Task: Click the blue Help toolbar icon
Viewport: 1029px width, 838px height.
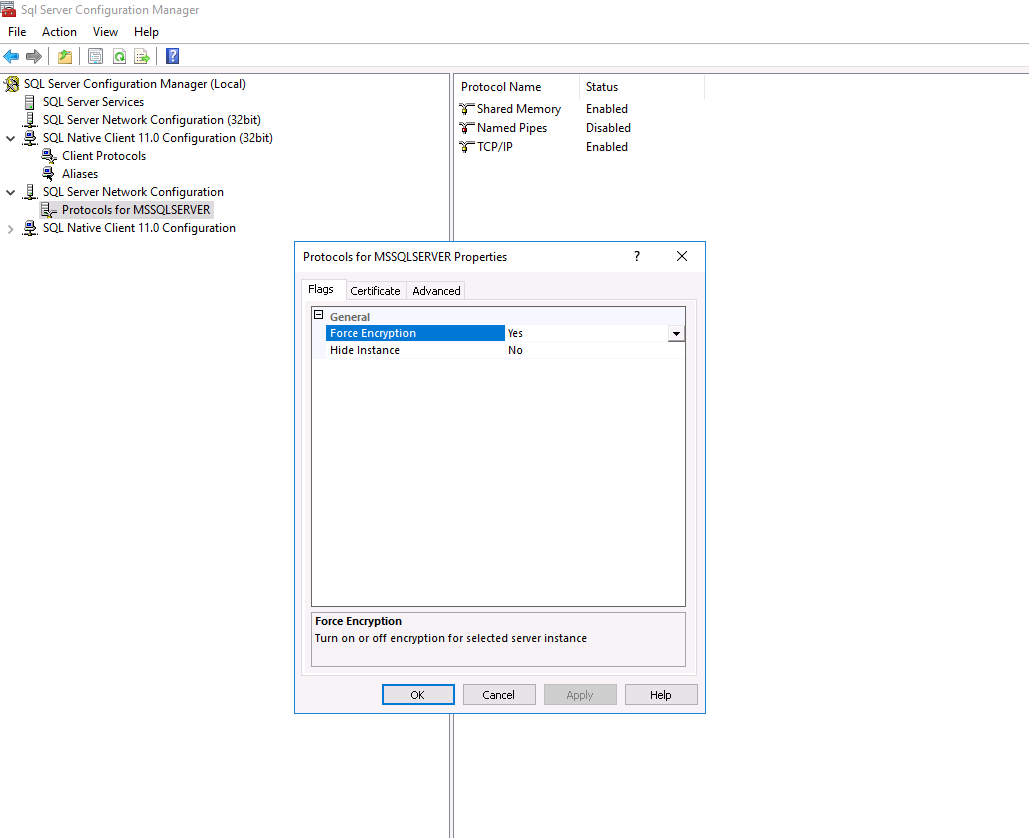Action: click(x=173, y=56)
